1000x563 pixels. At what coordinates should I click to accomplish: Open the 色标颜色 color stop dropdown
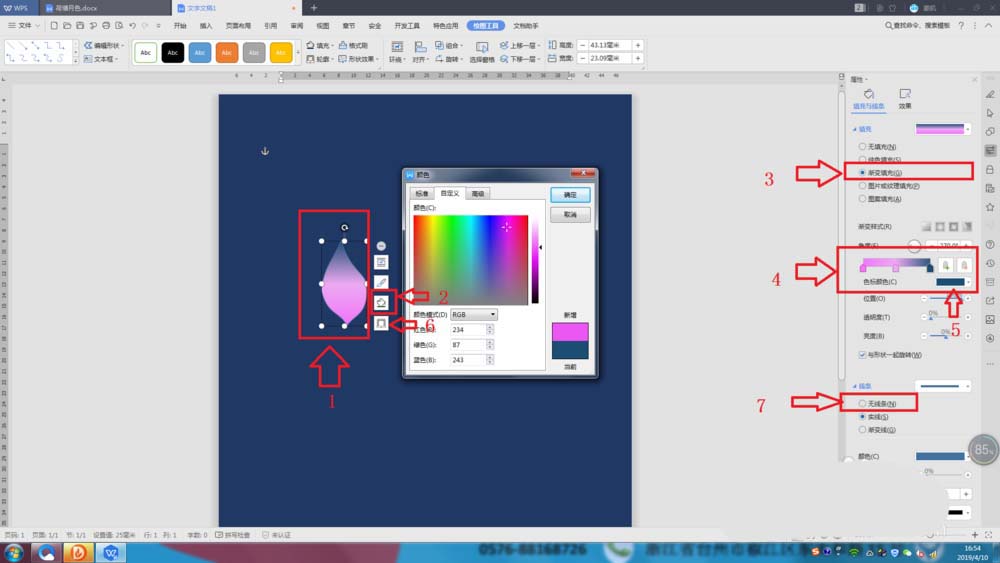[x=968, y=282]
